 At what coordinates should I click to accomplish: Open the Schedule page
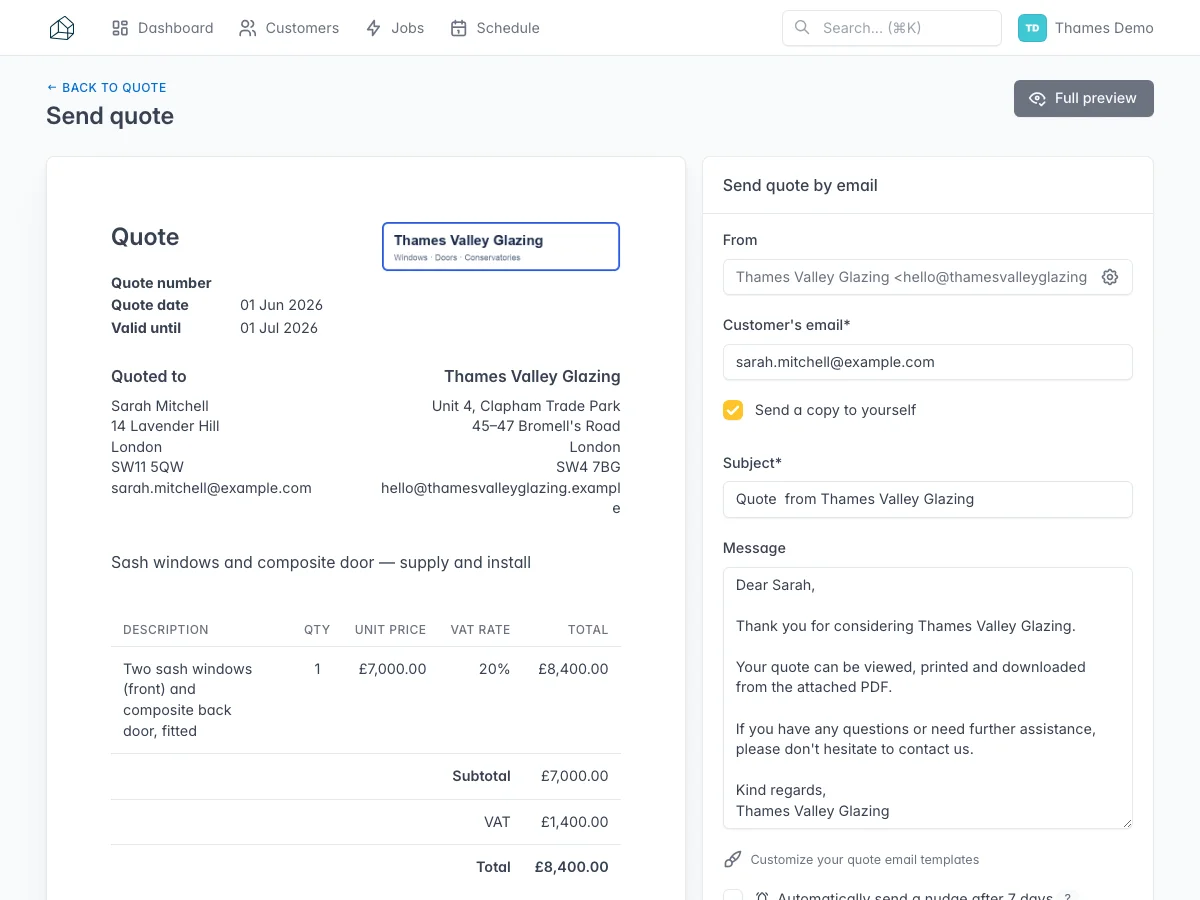click(x=495, y=28)
